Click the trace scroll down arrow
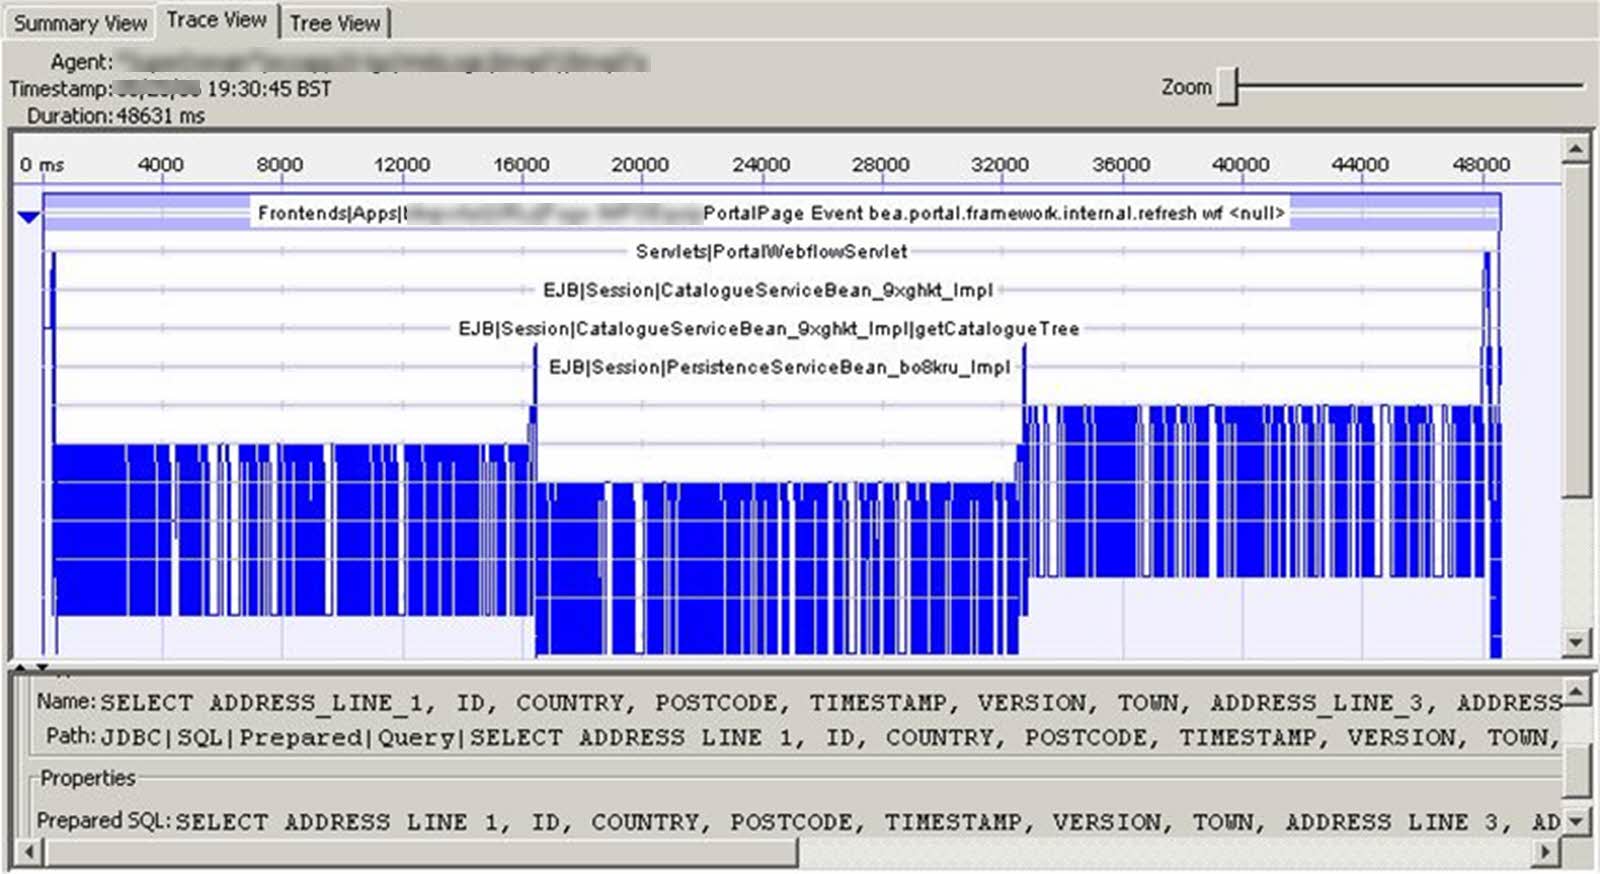This screenshot has width=1600, height=874. click(x=1576, y=642)
